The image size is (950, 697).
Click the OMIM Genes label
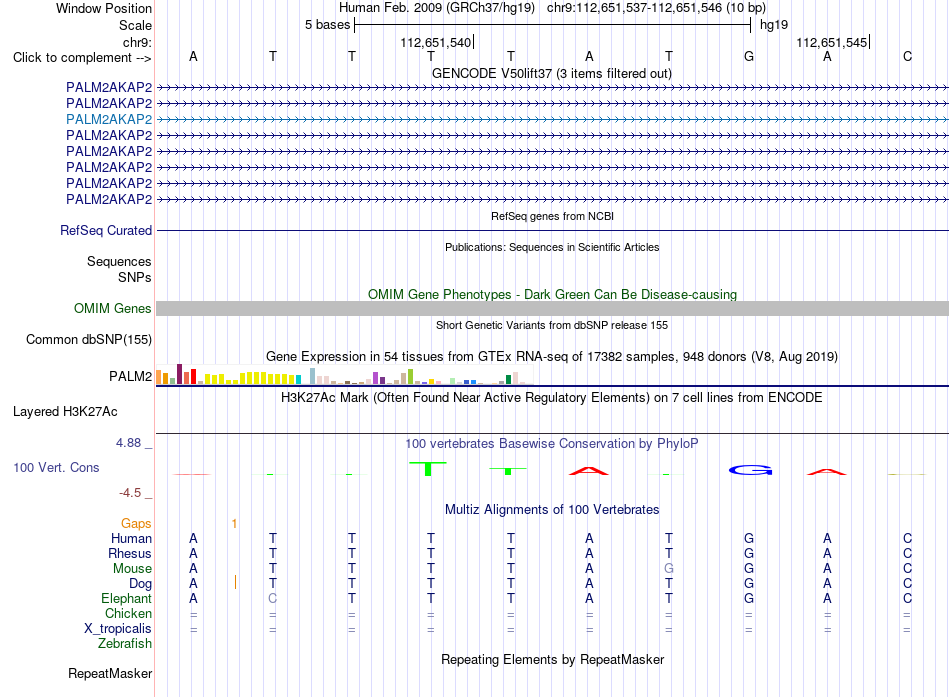[112, 308]
